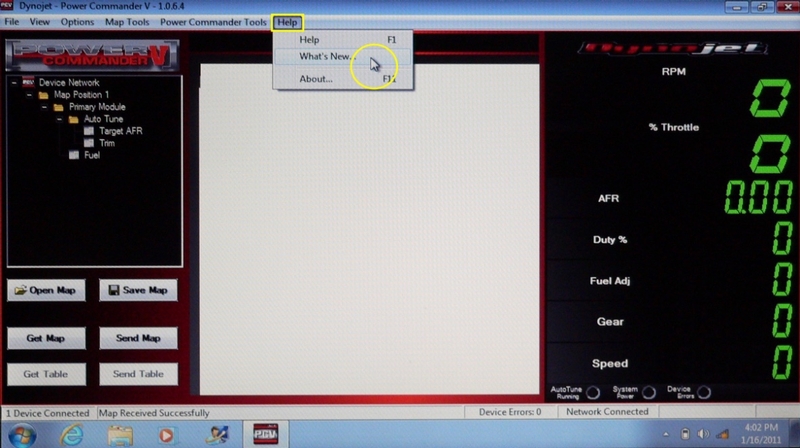The width and height of the screenshot is (800, 448).
Task: Click the Target AFR table icon
Action: point(89,131)
